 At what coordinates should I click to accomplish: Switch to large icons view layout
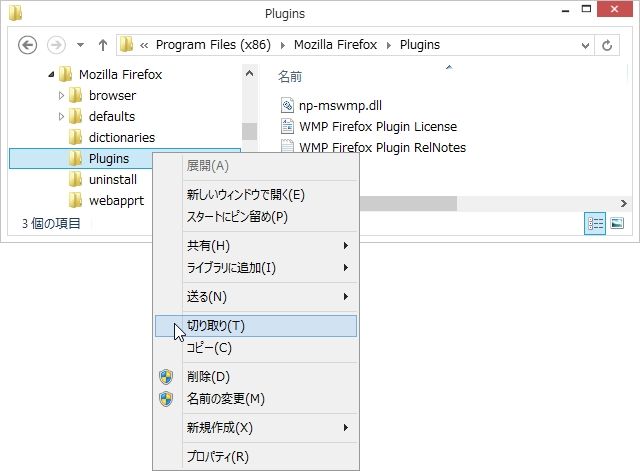[617, 223]
